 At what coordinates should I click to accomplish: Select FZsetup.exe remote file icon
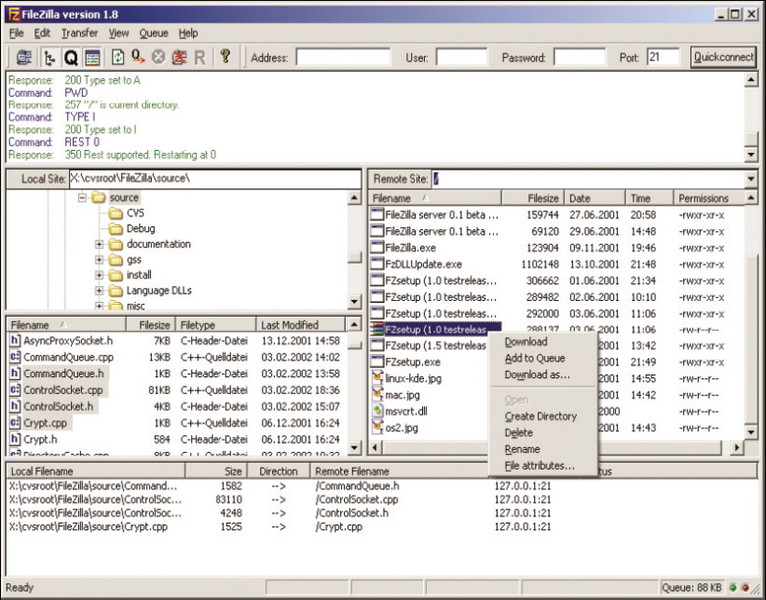pyautogui.click(x=377, y=362)
